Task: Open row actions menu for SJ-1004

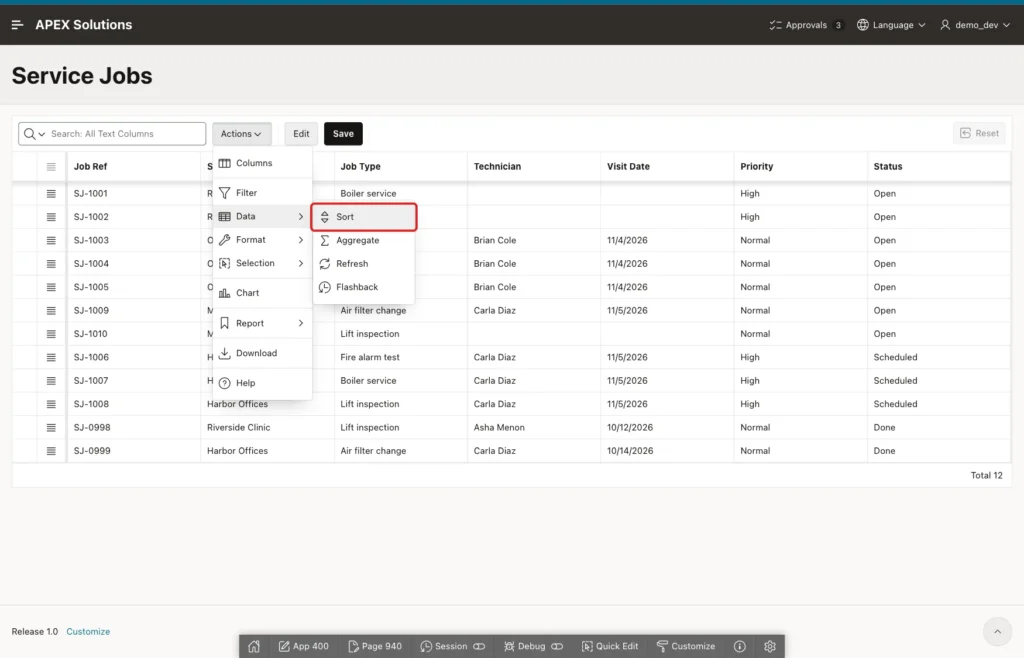Action: [x=51, y=264]
